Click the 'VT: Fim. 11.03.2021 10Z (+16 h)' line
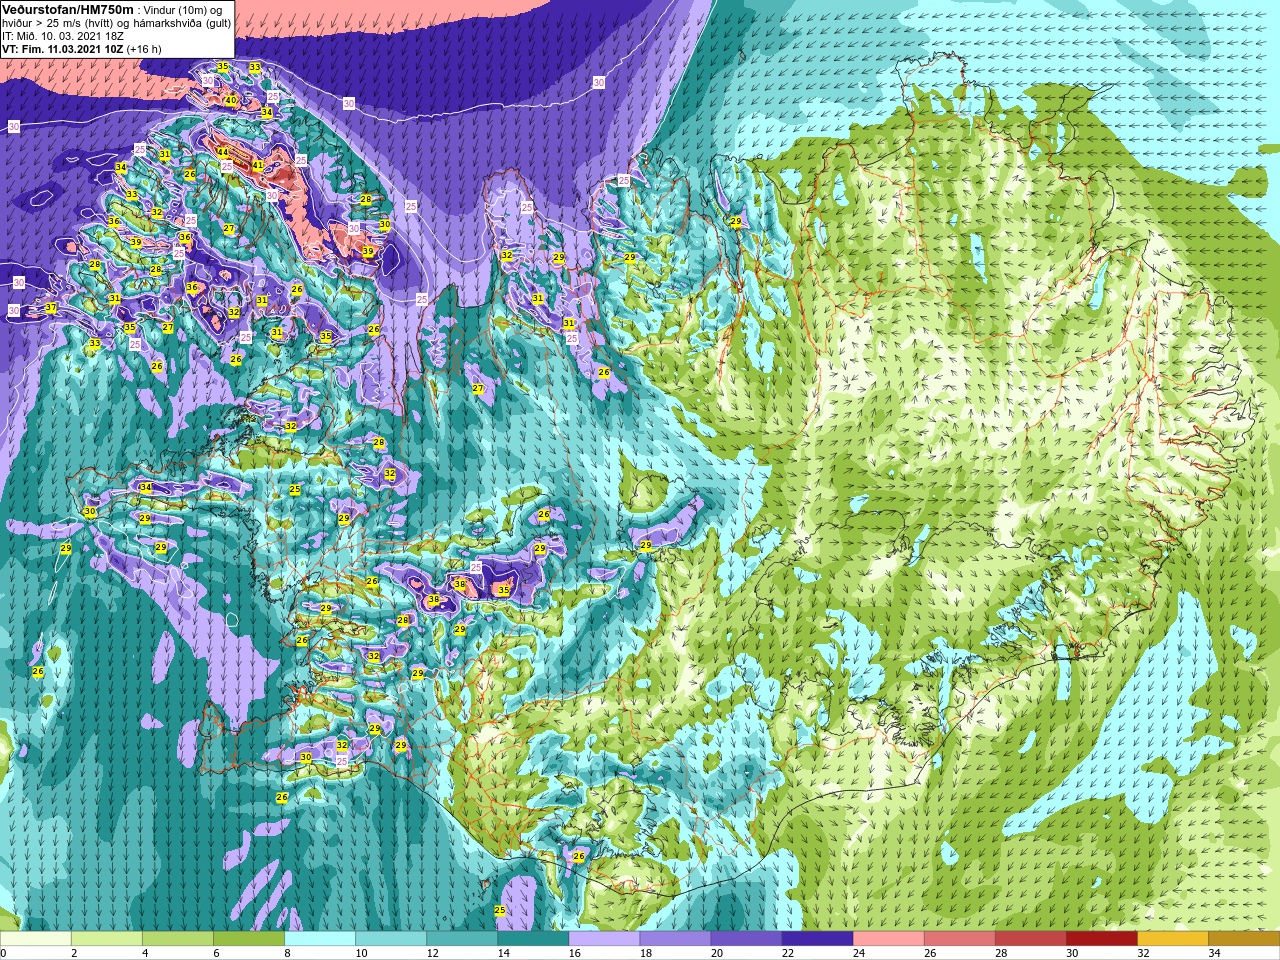Viewport: 1280px width, 960px height. coord(82,48)
